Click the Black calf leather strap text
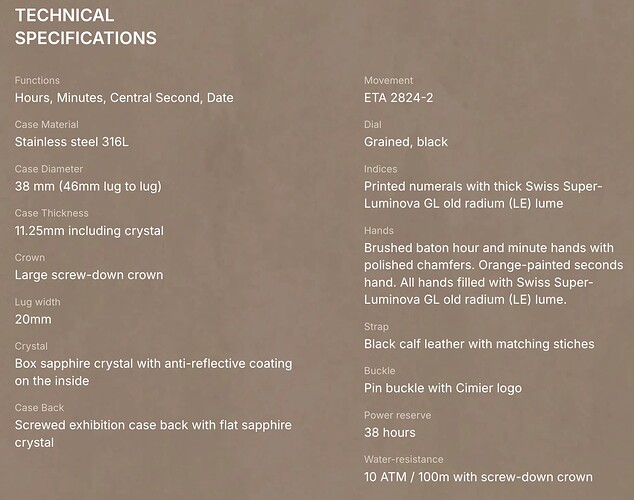The image size is (634, 500). (479, 344)
